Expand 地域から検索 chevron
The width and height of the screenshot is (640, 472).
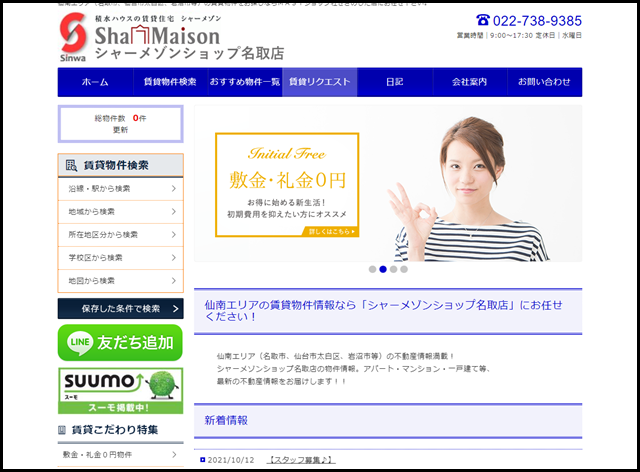pyautogui.click(x=174, y=212)
